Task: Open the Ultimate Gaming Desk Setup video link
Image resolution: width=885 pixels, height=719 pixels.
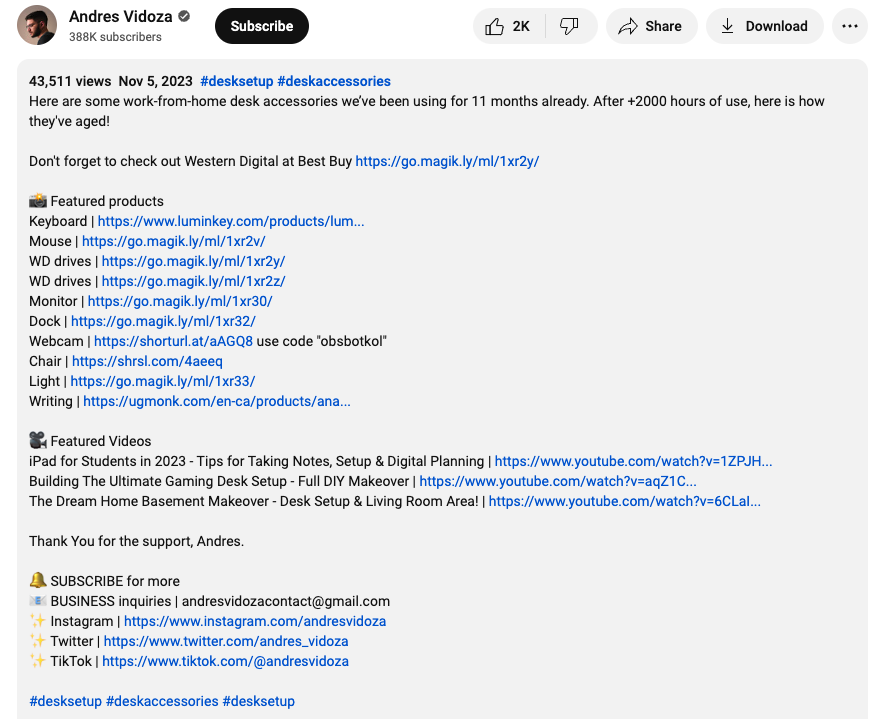Action: (558, 481)
